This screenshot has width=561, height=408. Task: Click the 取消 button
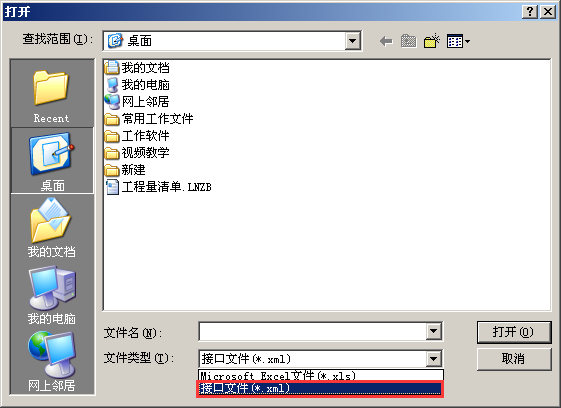coord(514,359)
